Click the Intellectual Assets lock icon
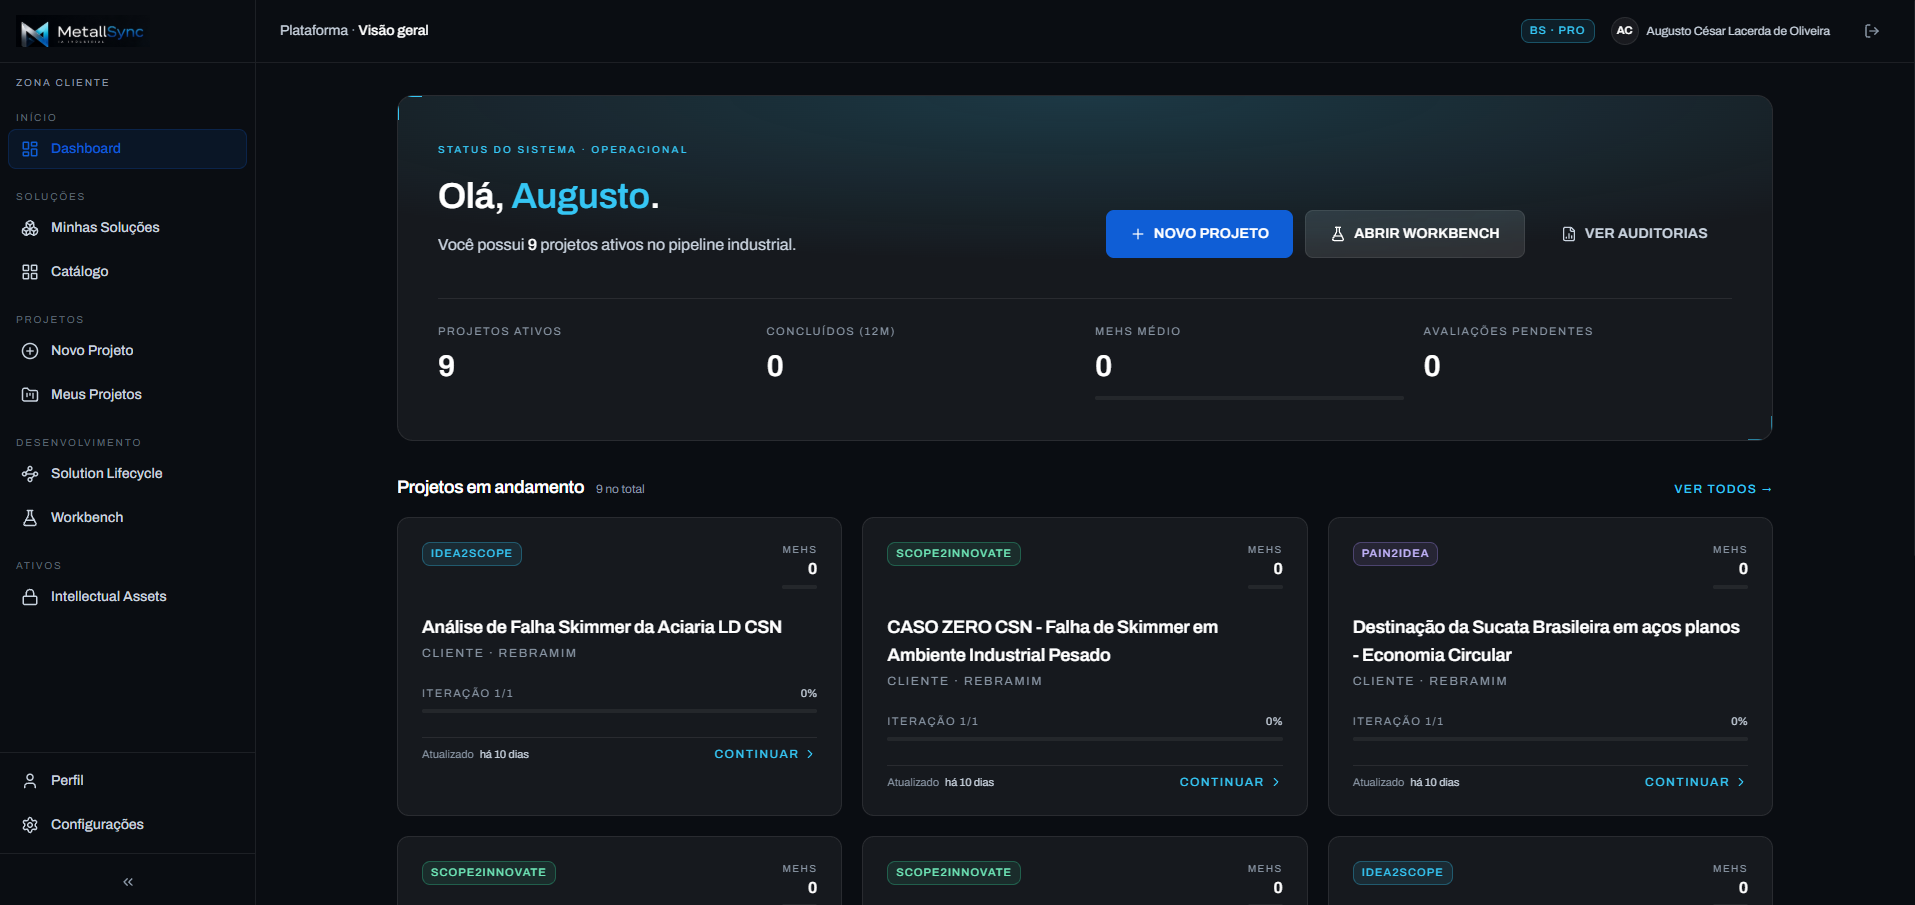 pyautogui.click(x=30, y=597)
